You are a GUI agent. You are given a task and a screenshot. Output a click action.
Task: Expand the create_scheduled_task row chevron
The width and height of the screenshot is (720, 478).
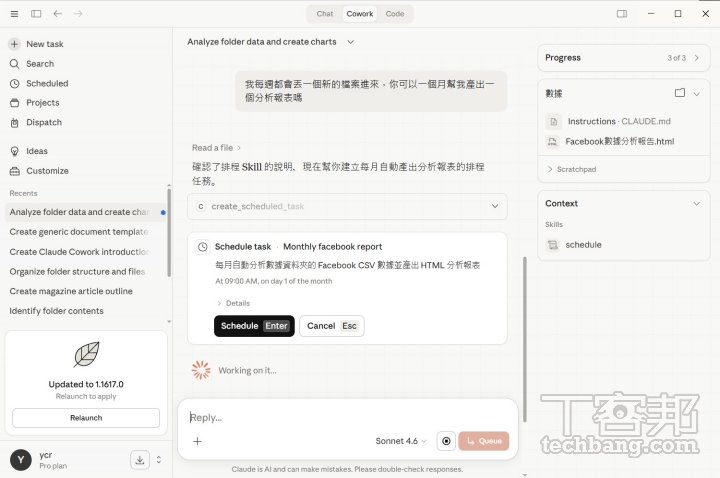pyautogui.click(x=495, y=206)
